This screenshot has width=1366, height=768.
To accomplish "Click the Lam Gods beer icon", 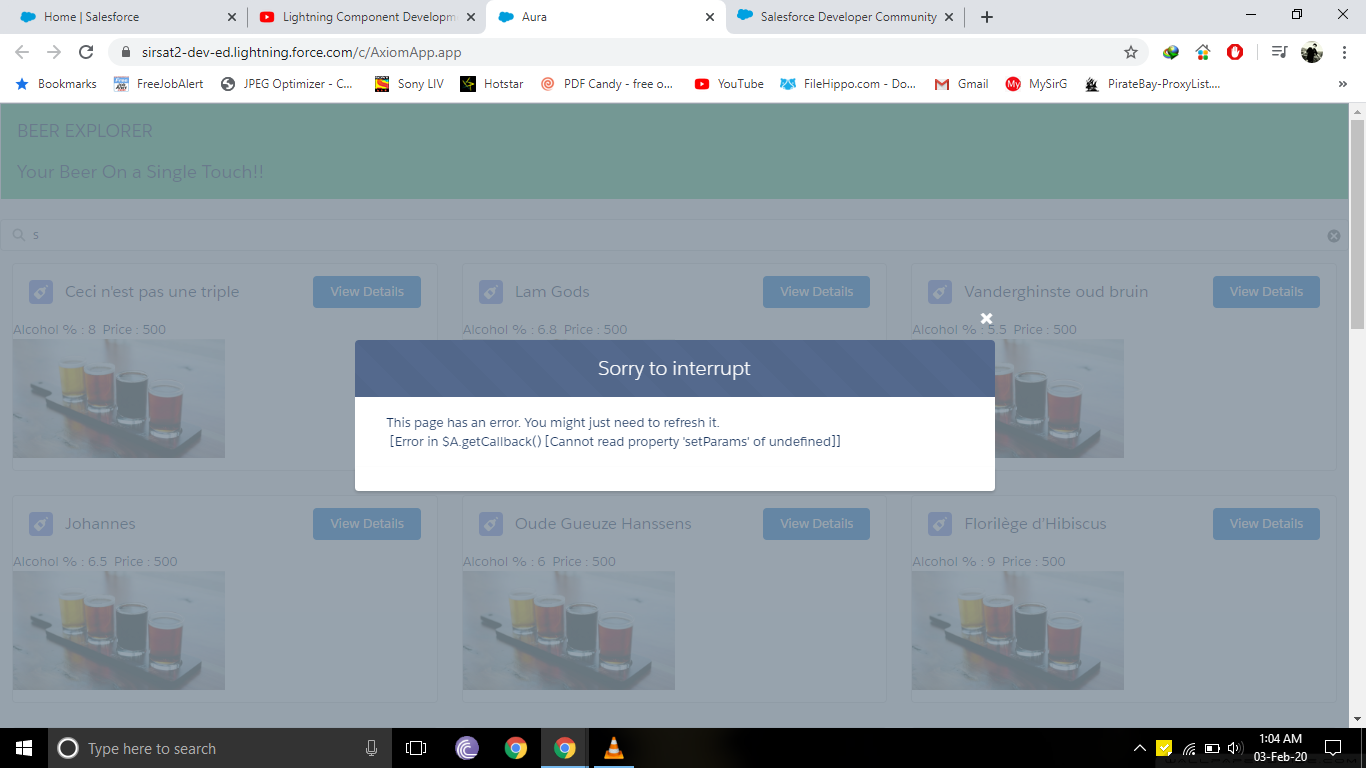I will coord(490,292).
